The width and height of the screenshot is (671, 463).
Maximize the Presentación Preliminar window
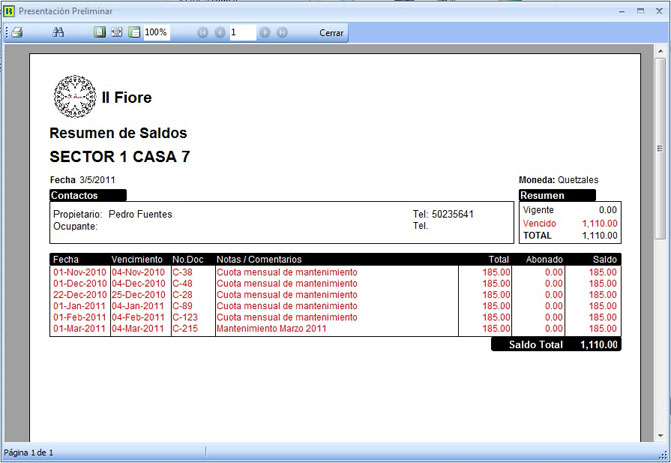point(639,10)
